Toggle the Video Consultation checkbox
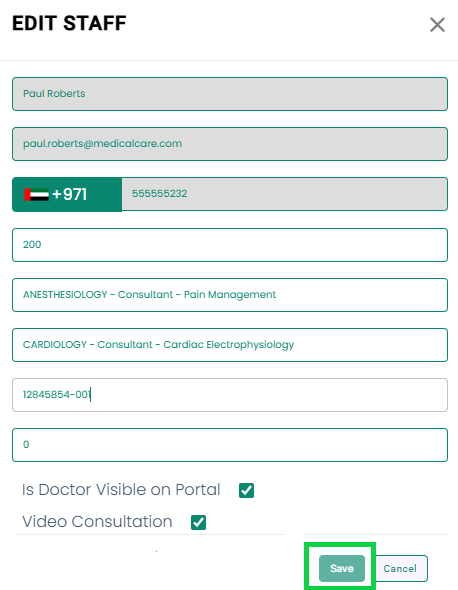Screen dimensions: 458x590 click(198, 522)
